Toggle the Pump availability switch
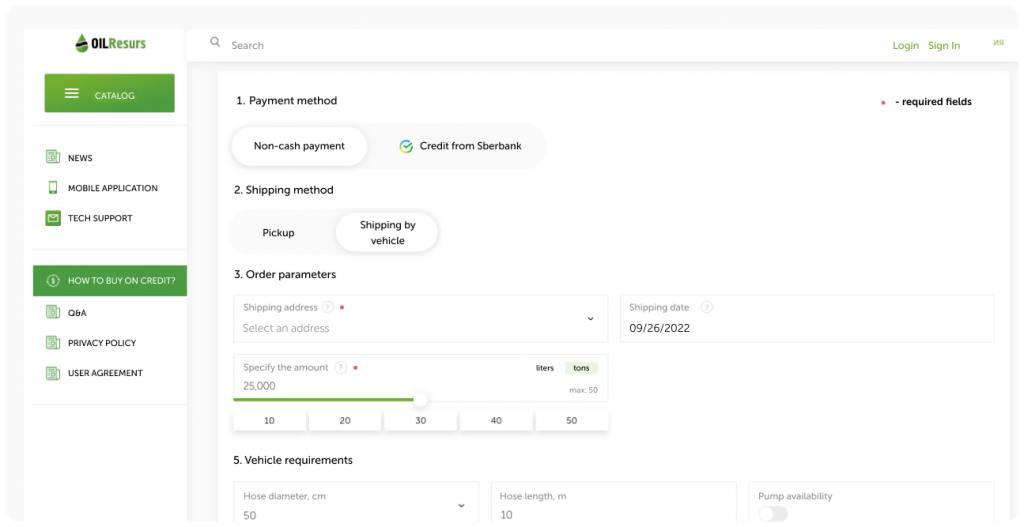 pos(772,513)
